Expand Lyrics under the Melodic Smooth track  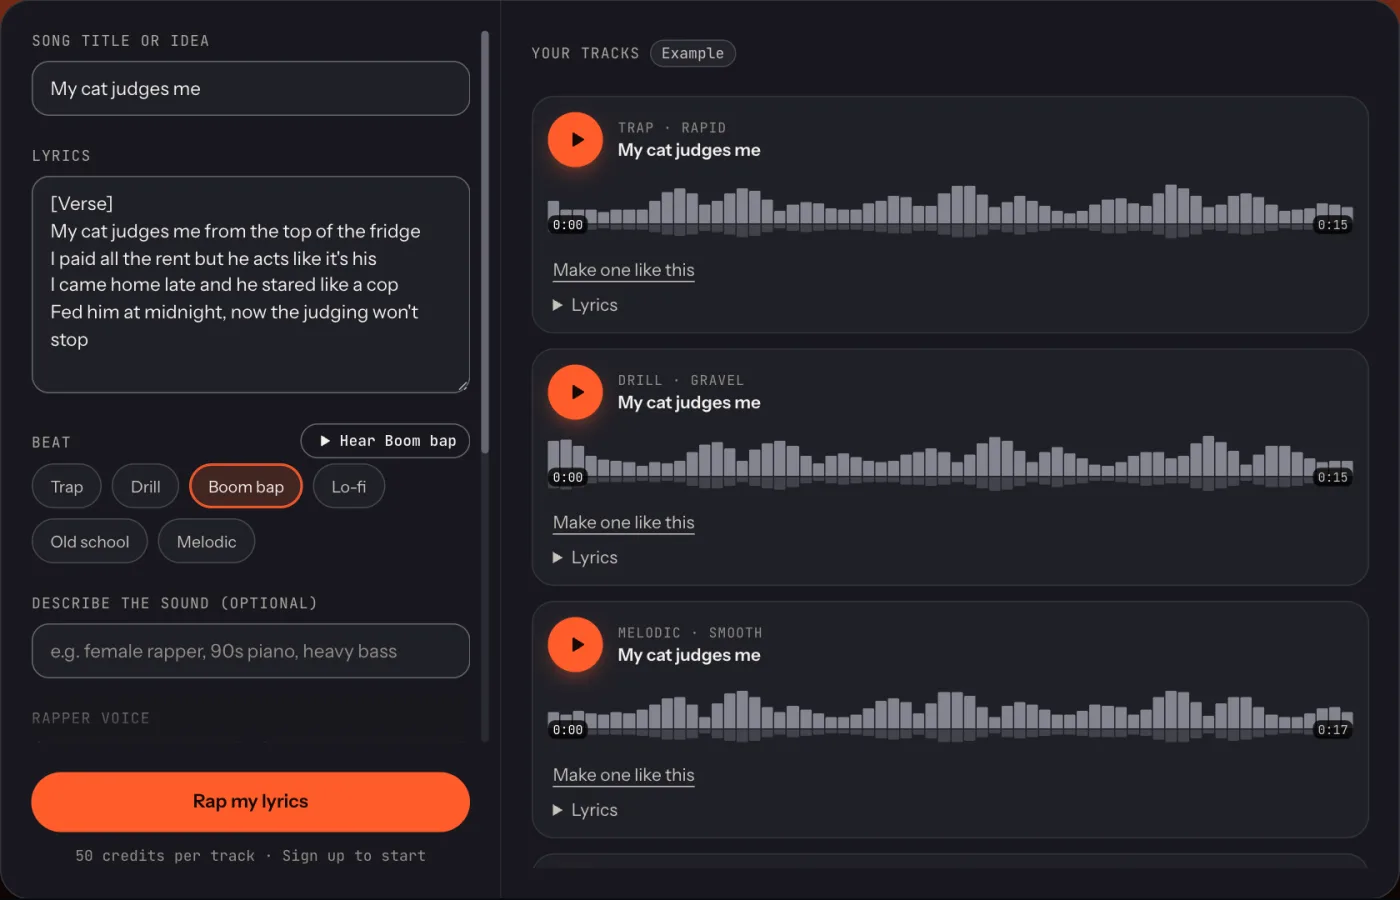pos(585,810)
